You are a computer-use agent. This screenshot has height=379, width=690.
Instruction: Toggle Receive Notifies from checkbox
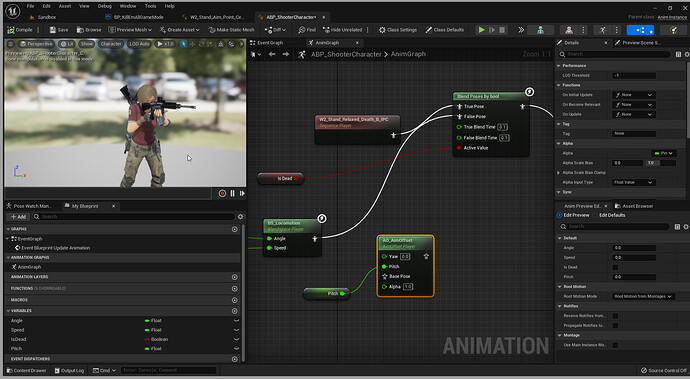[x=615, y=316]
